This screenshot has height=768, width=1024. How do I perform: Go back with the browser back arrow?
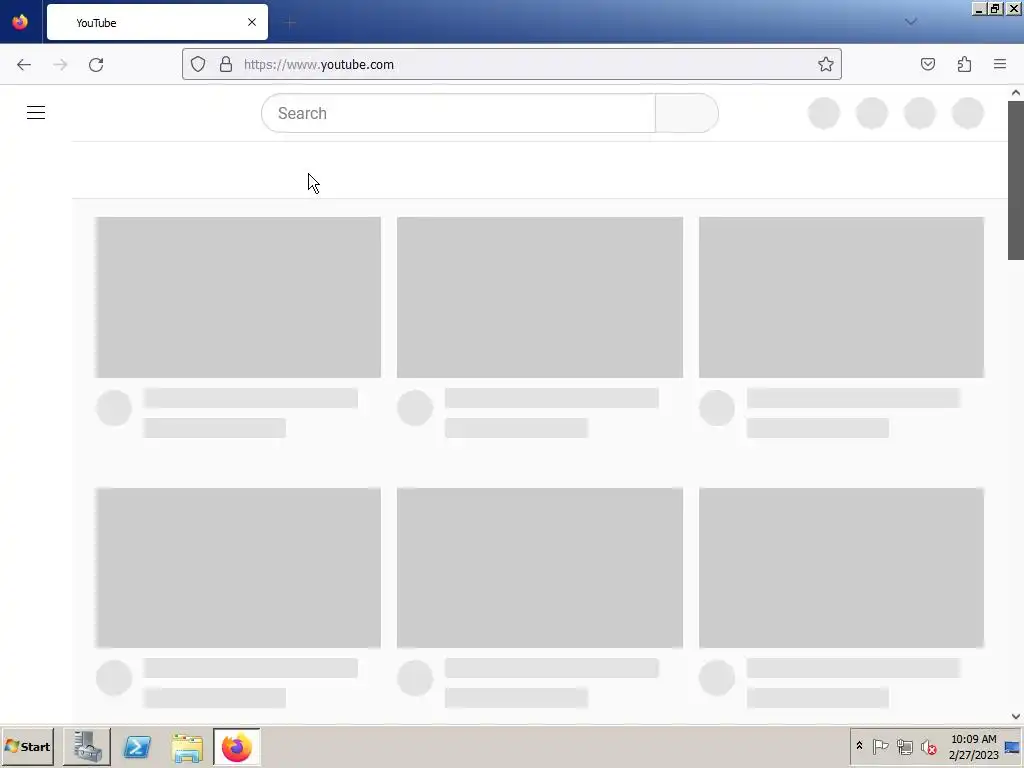[24, 65]
